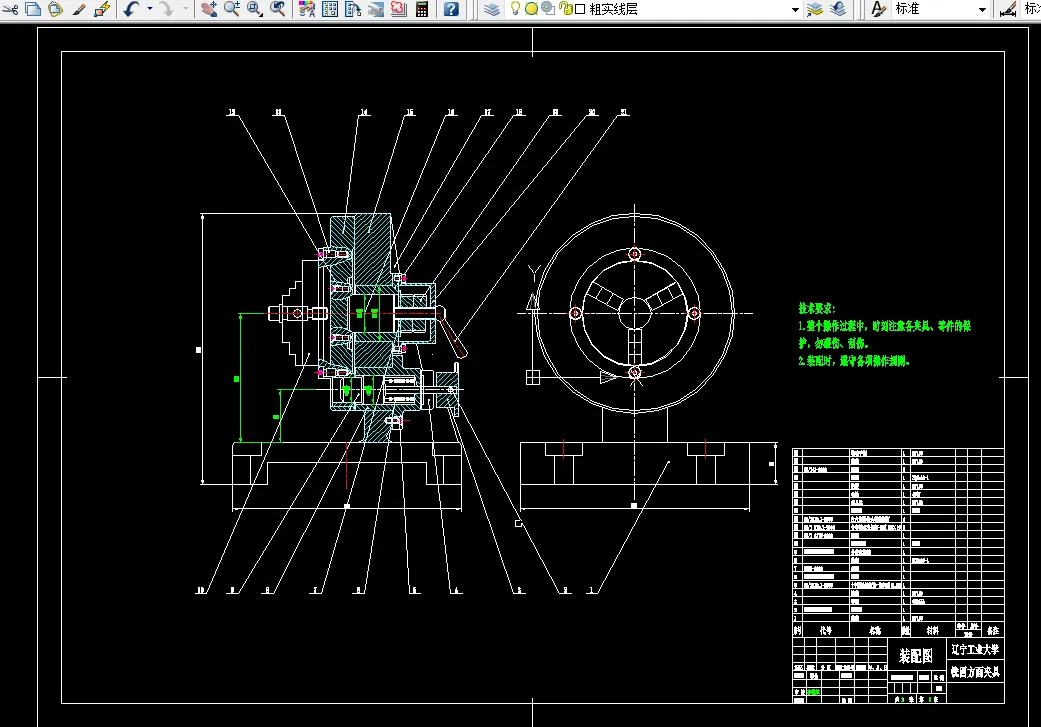Select the 铣四方面夹具 drawing name text

click(975, 672)
